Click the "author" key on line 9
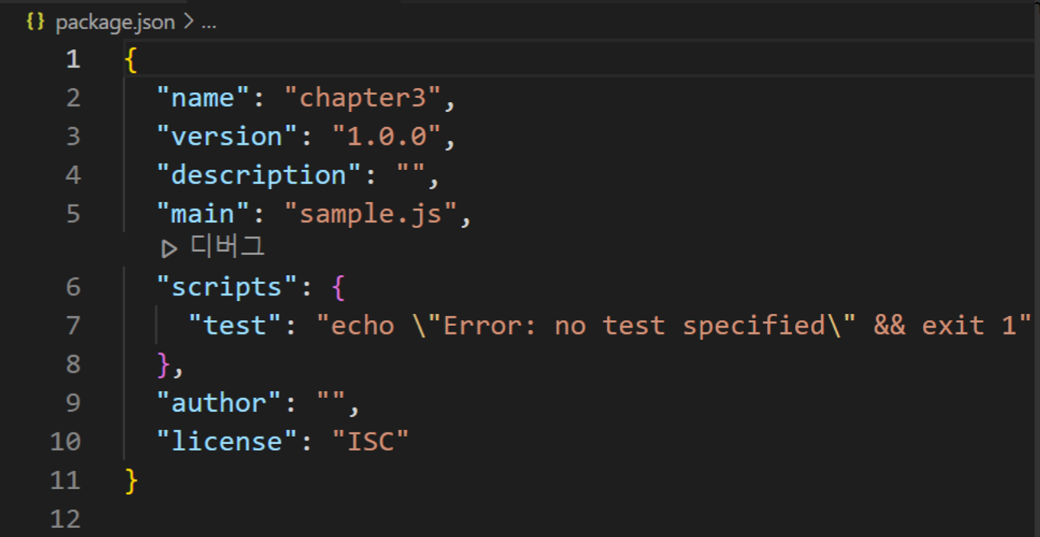 [x=220, y=403]
